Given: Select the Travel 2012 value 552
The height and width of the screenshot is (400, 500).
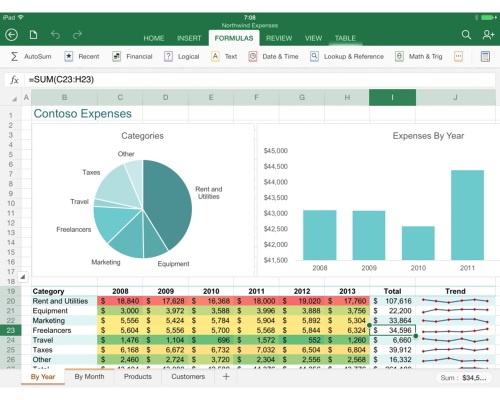Looking at the screenshot, I should [x=302, y=340].
